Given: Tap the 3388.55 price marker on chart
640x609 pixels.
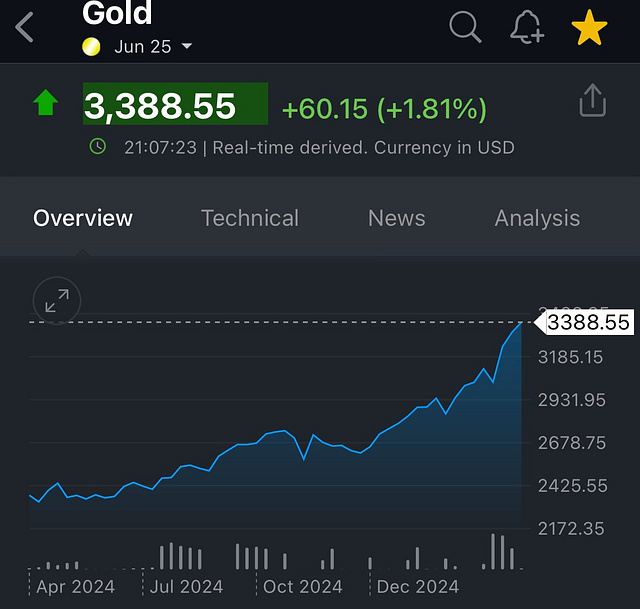Looking at the screenshot, I should point(588,322).
